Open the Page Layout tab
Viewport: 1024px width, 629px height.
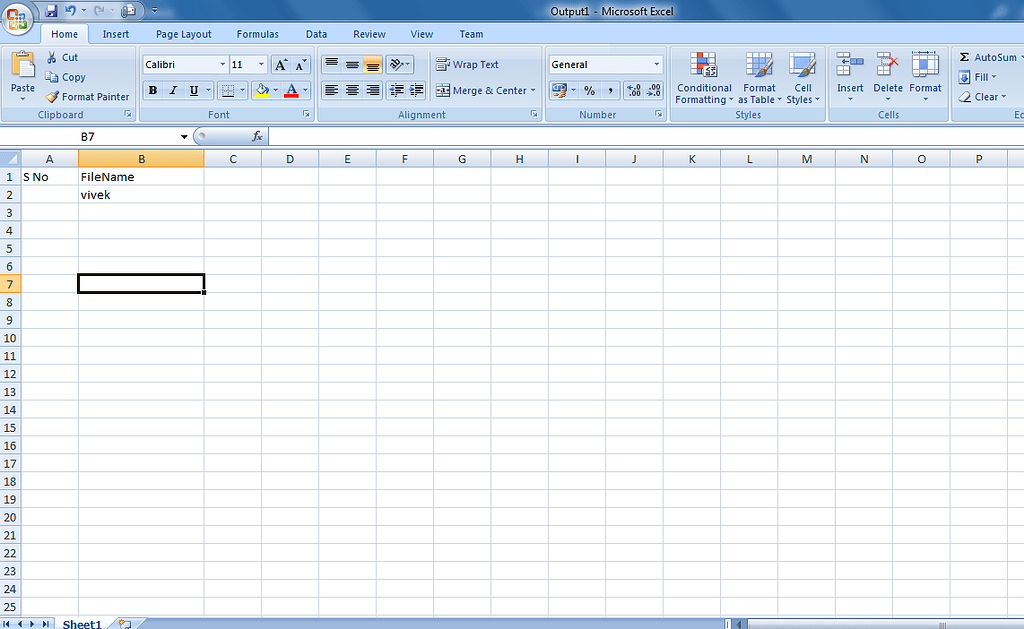[183, 33]
